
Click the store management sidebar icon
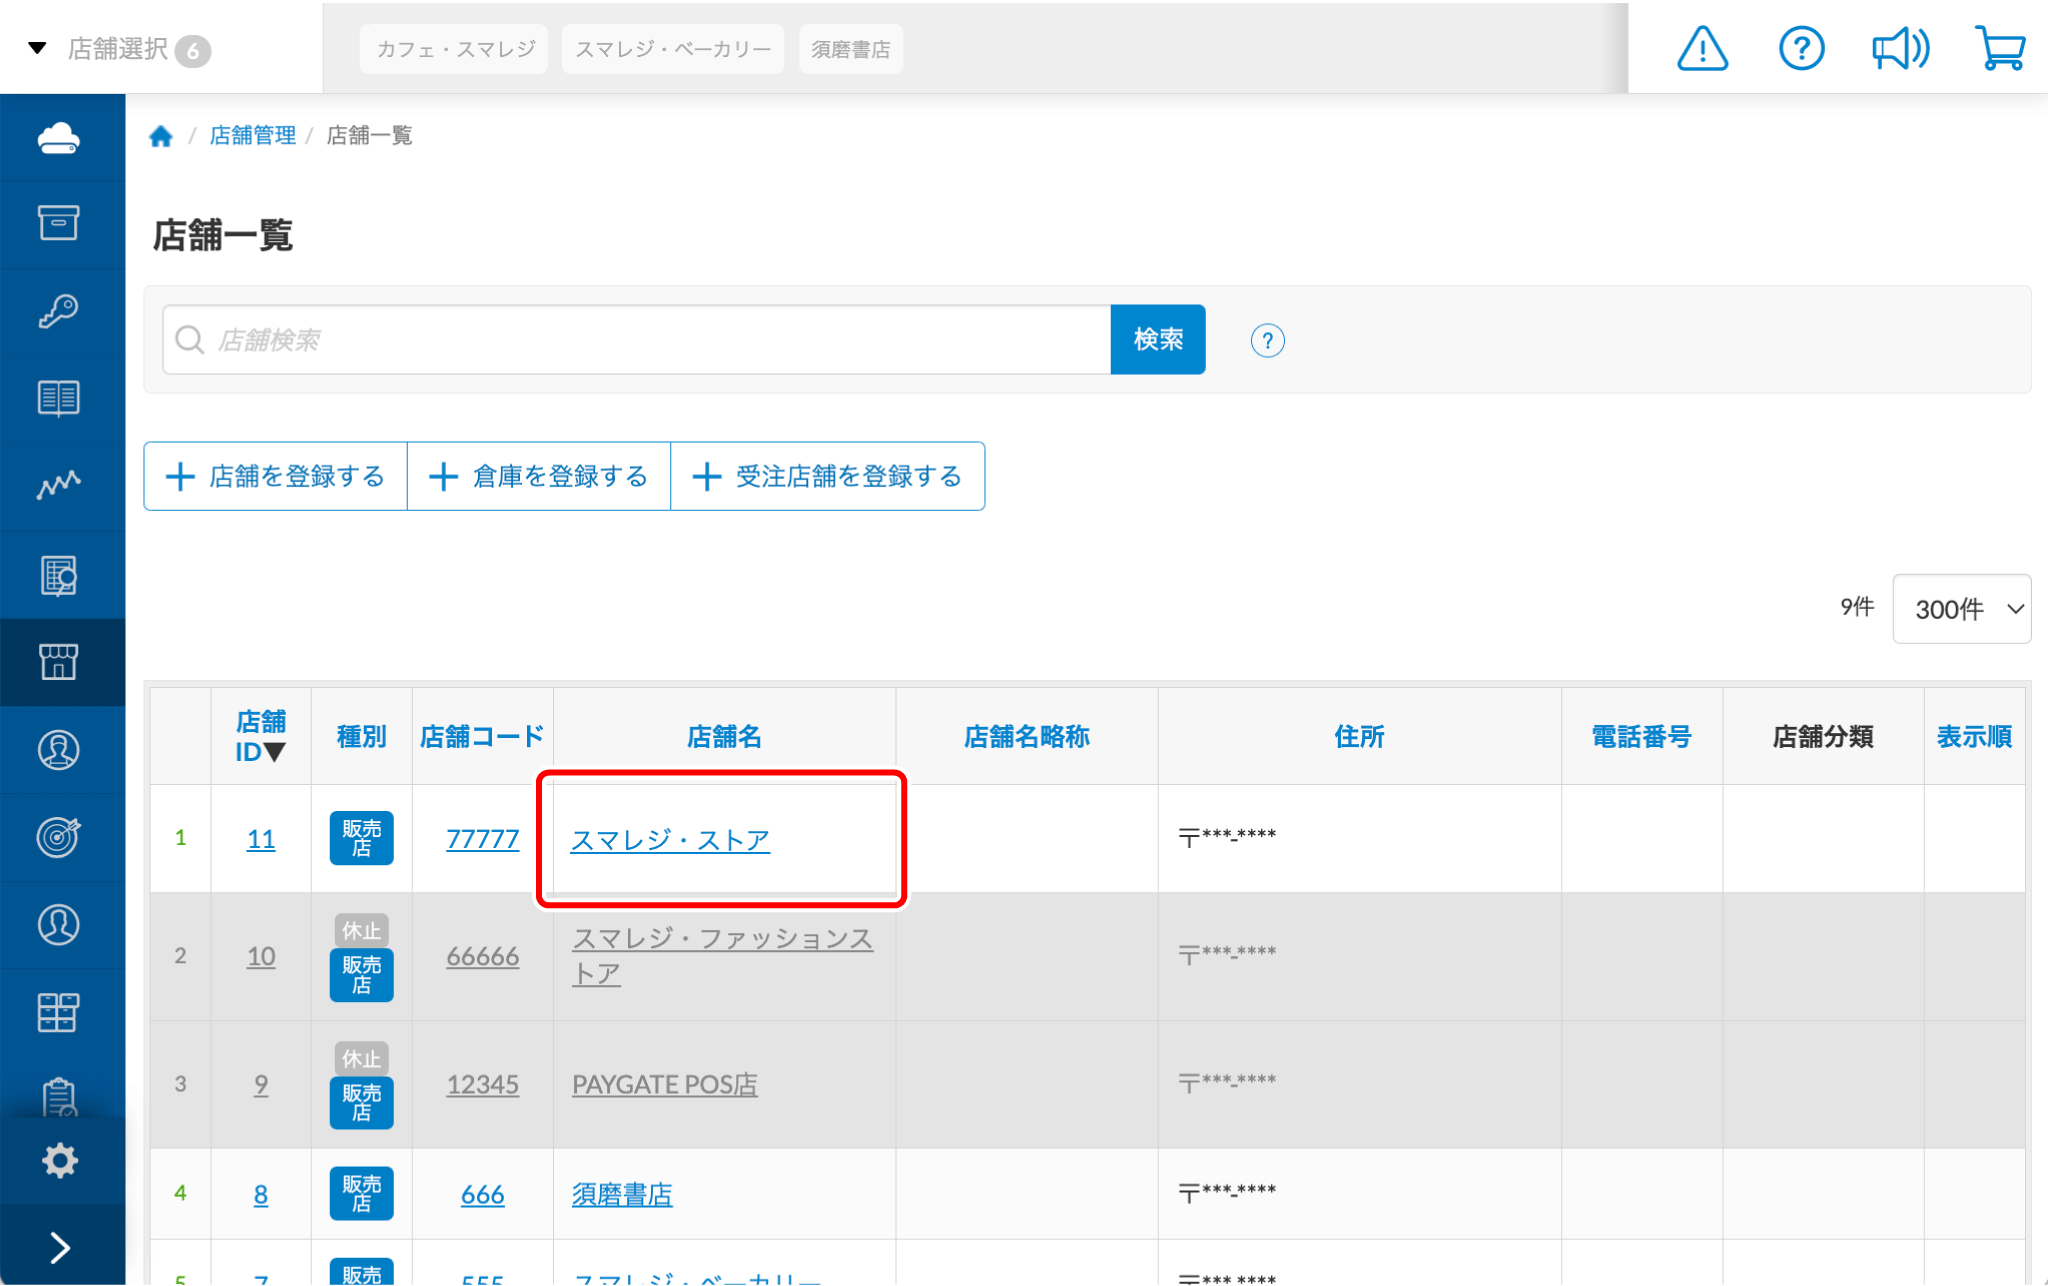click(59, 661)
